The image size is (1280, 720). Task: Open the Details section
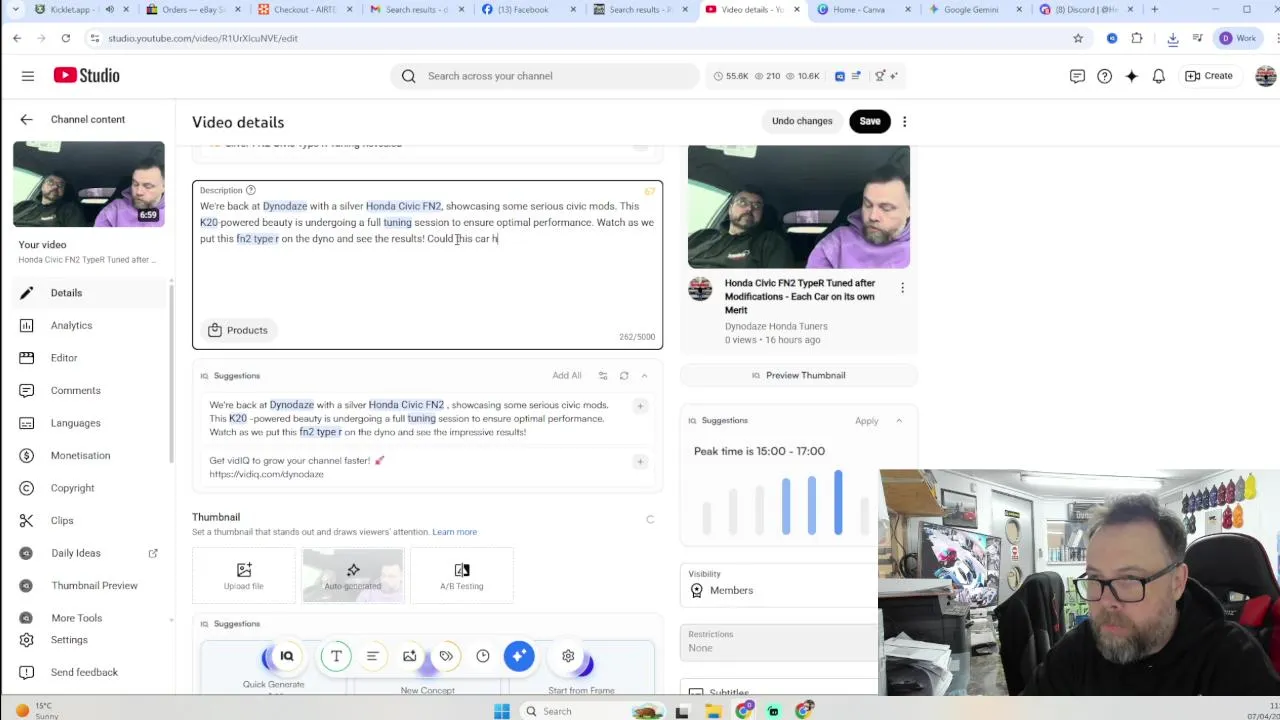click(x=66, y=293)
